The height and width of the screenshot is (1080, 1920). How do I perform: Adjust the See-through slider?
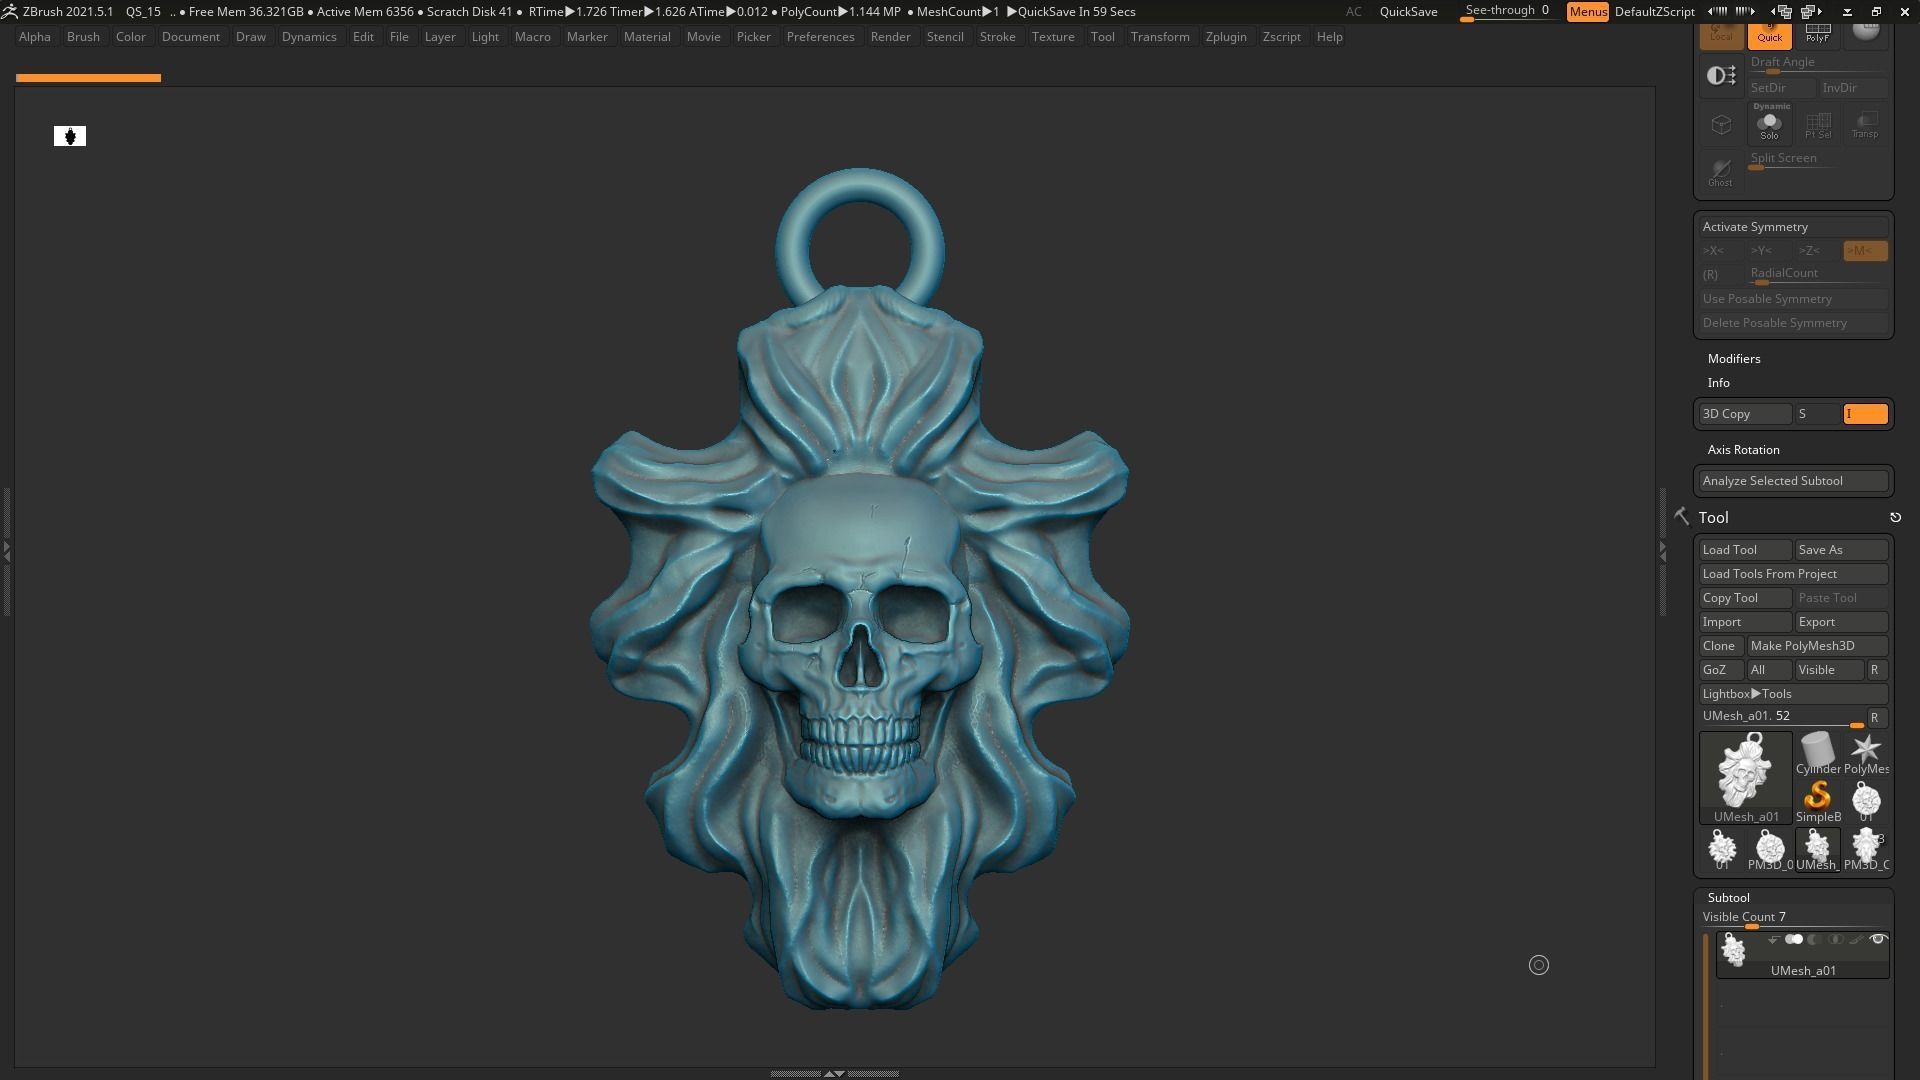tap(1507, 12)
